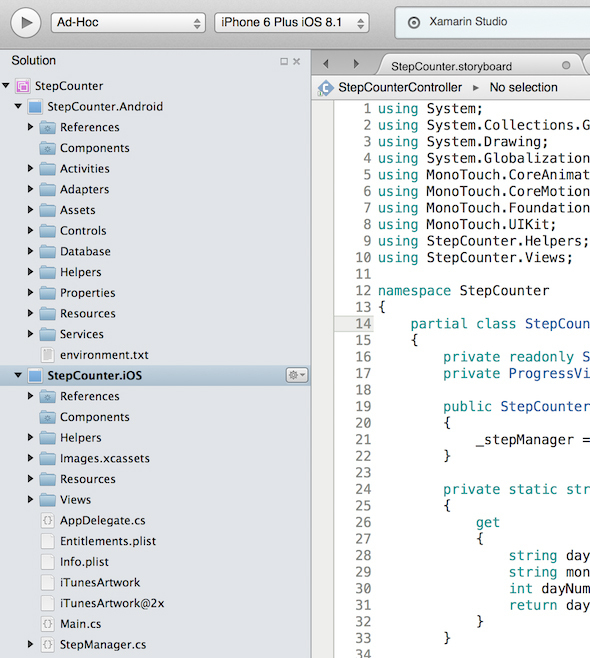Screen dimensions: 590x658
Task: Click the StepCounterController class breadcrumb icon
Action: 326,88
